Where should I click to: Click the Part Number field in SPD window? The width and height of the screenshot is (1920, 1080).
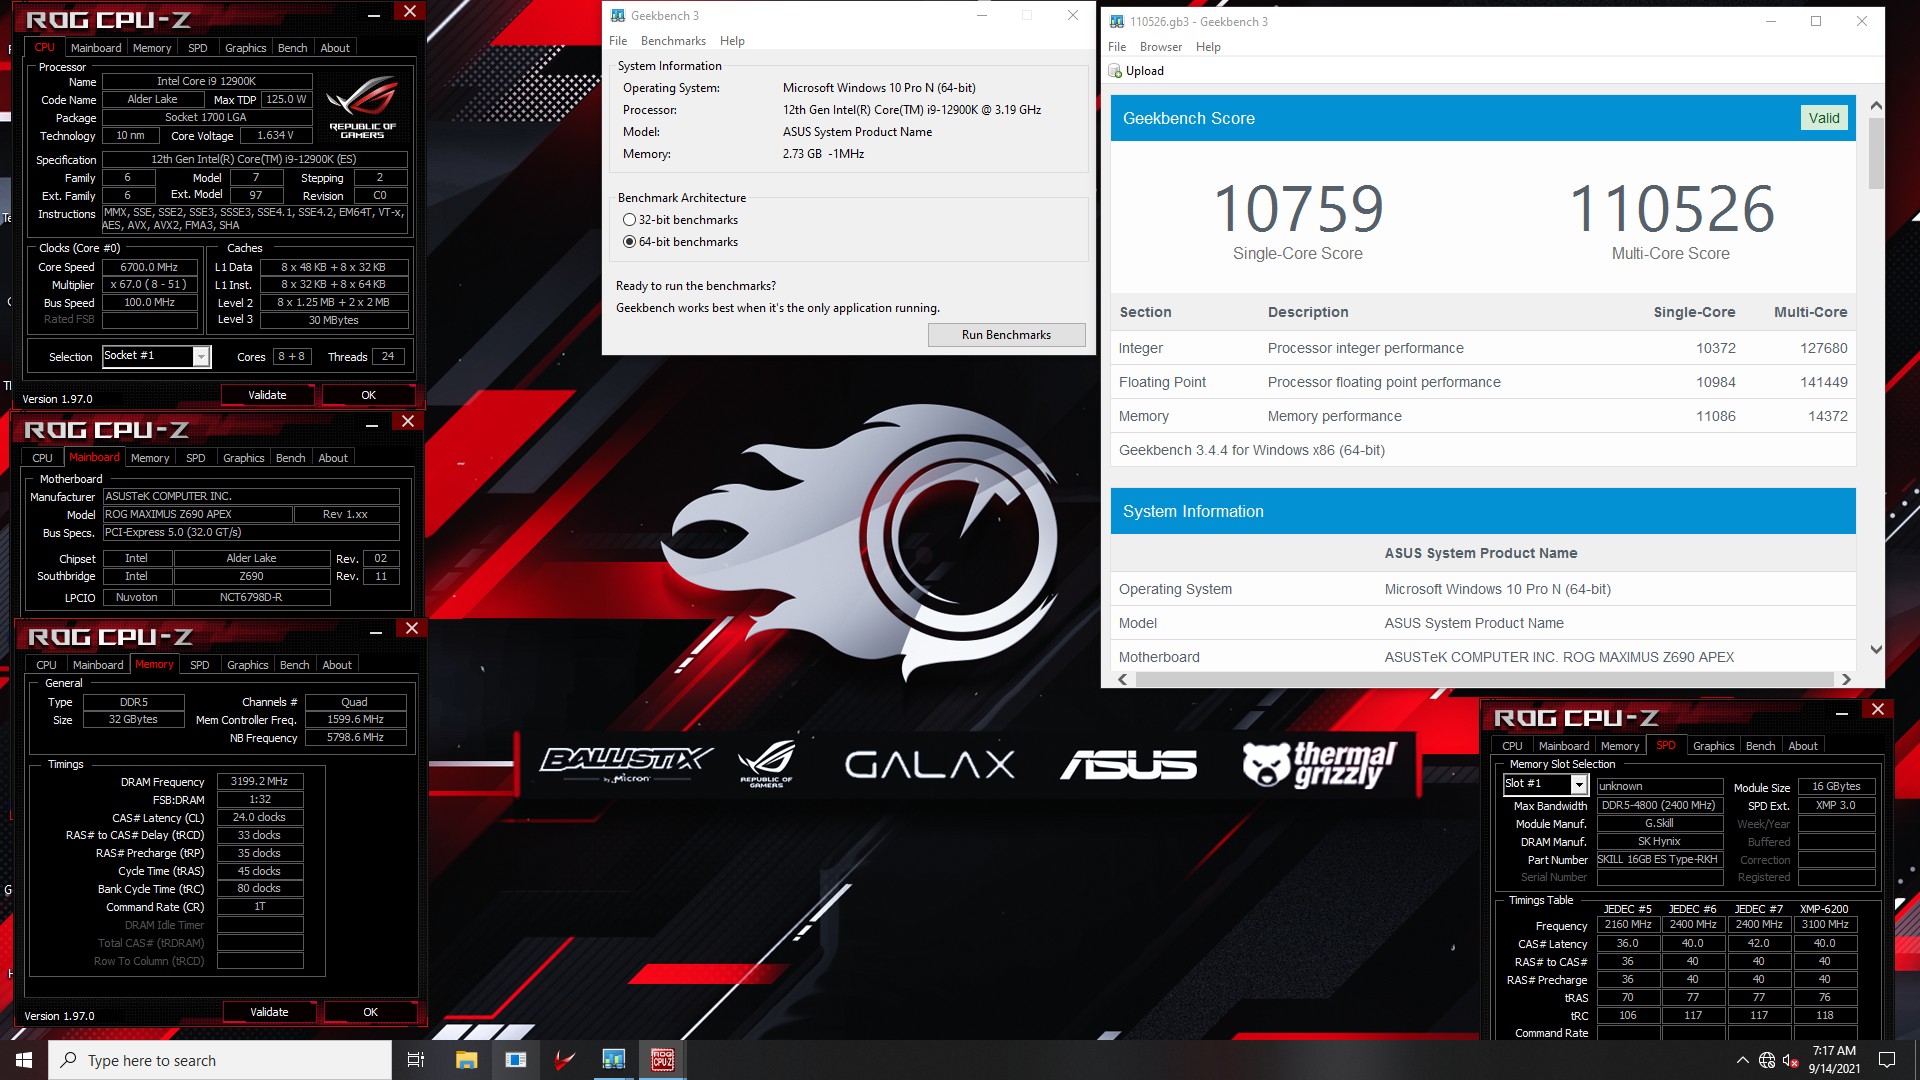pos(1659,860)
